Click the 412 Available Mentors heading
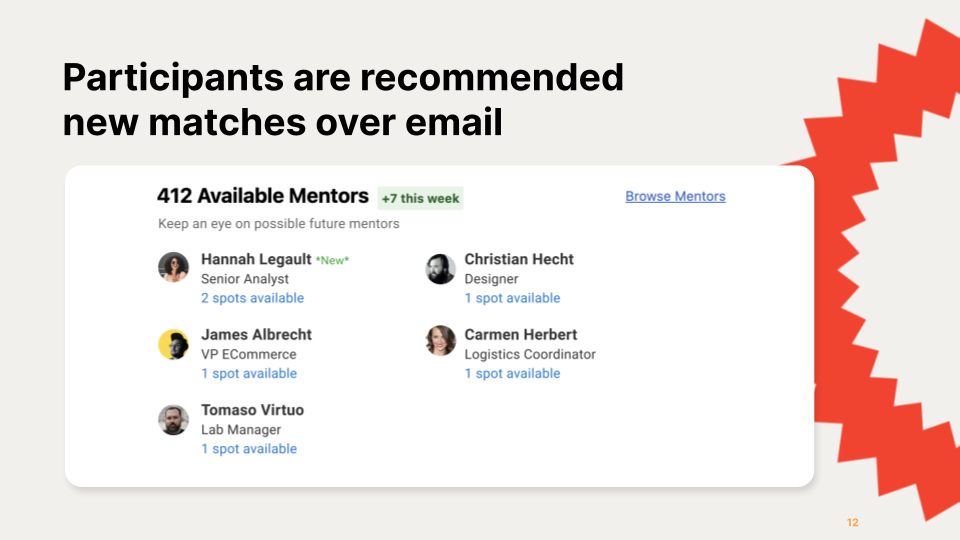The image size is (960, 540). pyautogui.click(x=263, y=196)
